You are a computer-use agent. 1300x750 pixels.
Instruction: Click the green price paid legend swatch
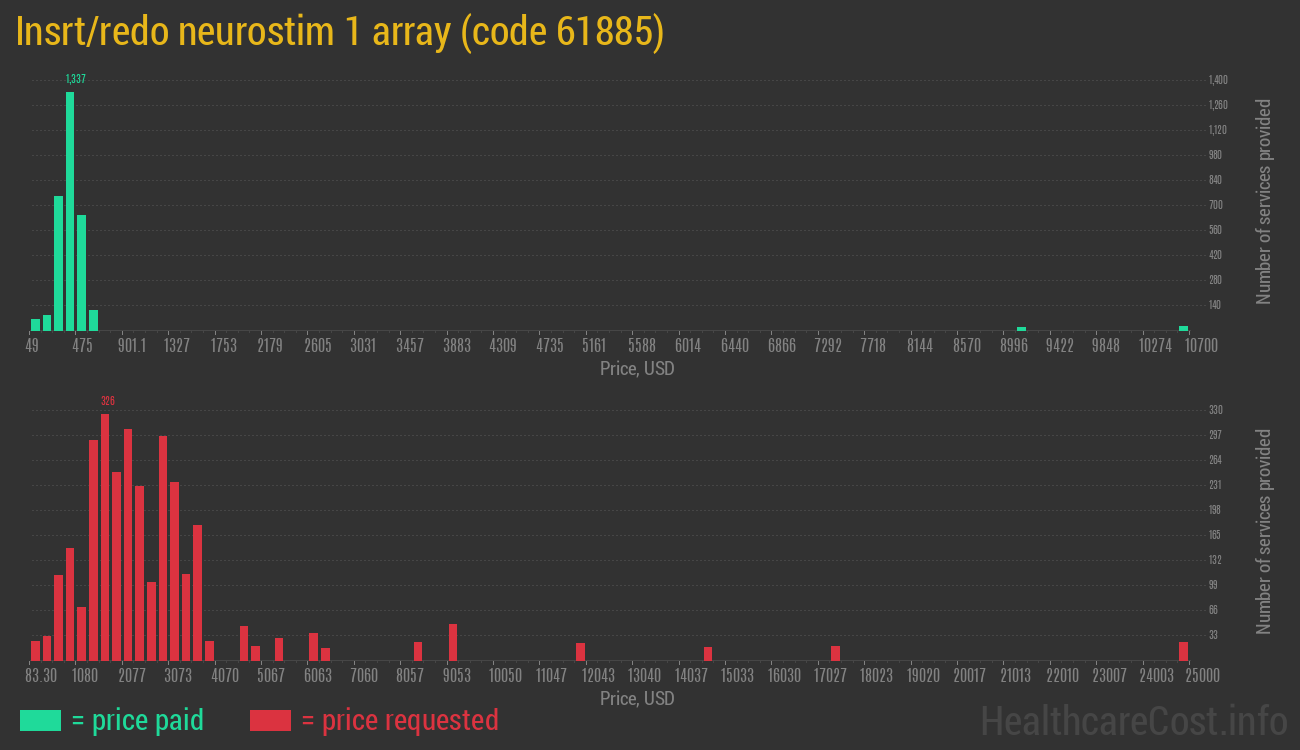[40, 720]
